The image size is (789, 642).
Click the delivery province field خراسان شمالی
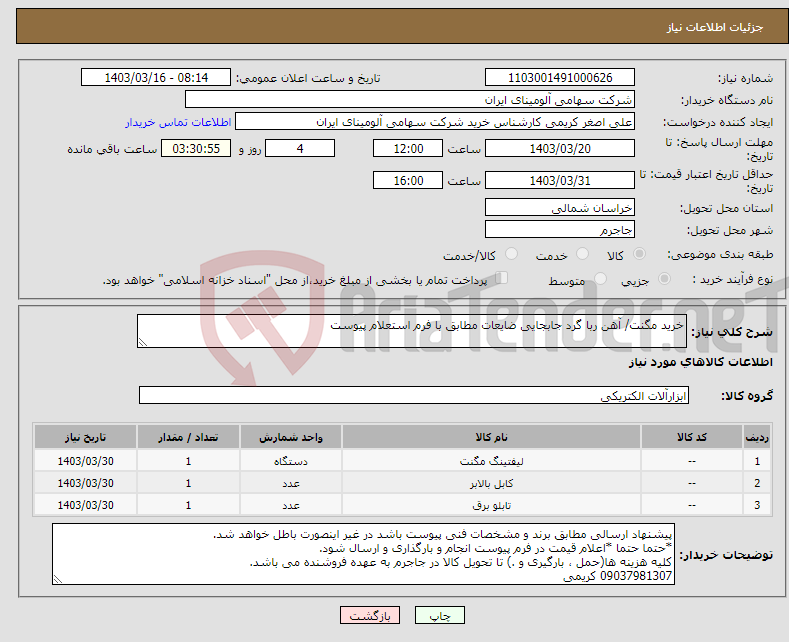coord(560,208)
